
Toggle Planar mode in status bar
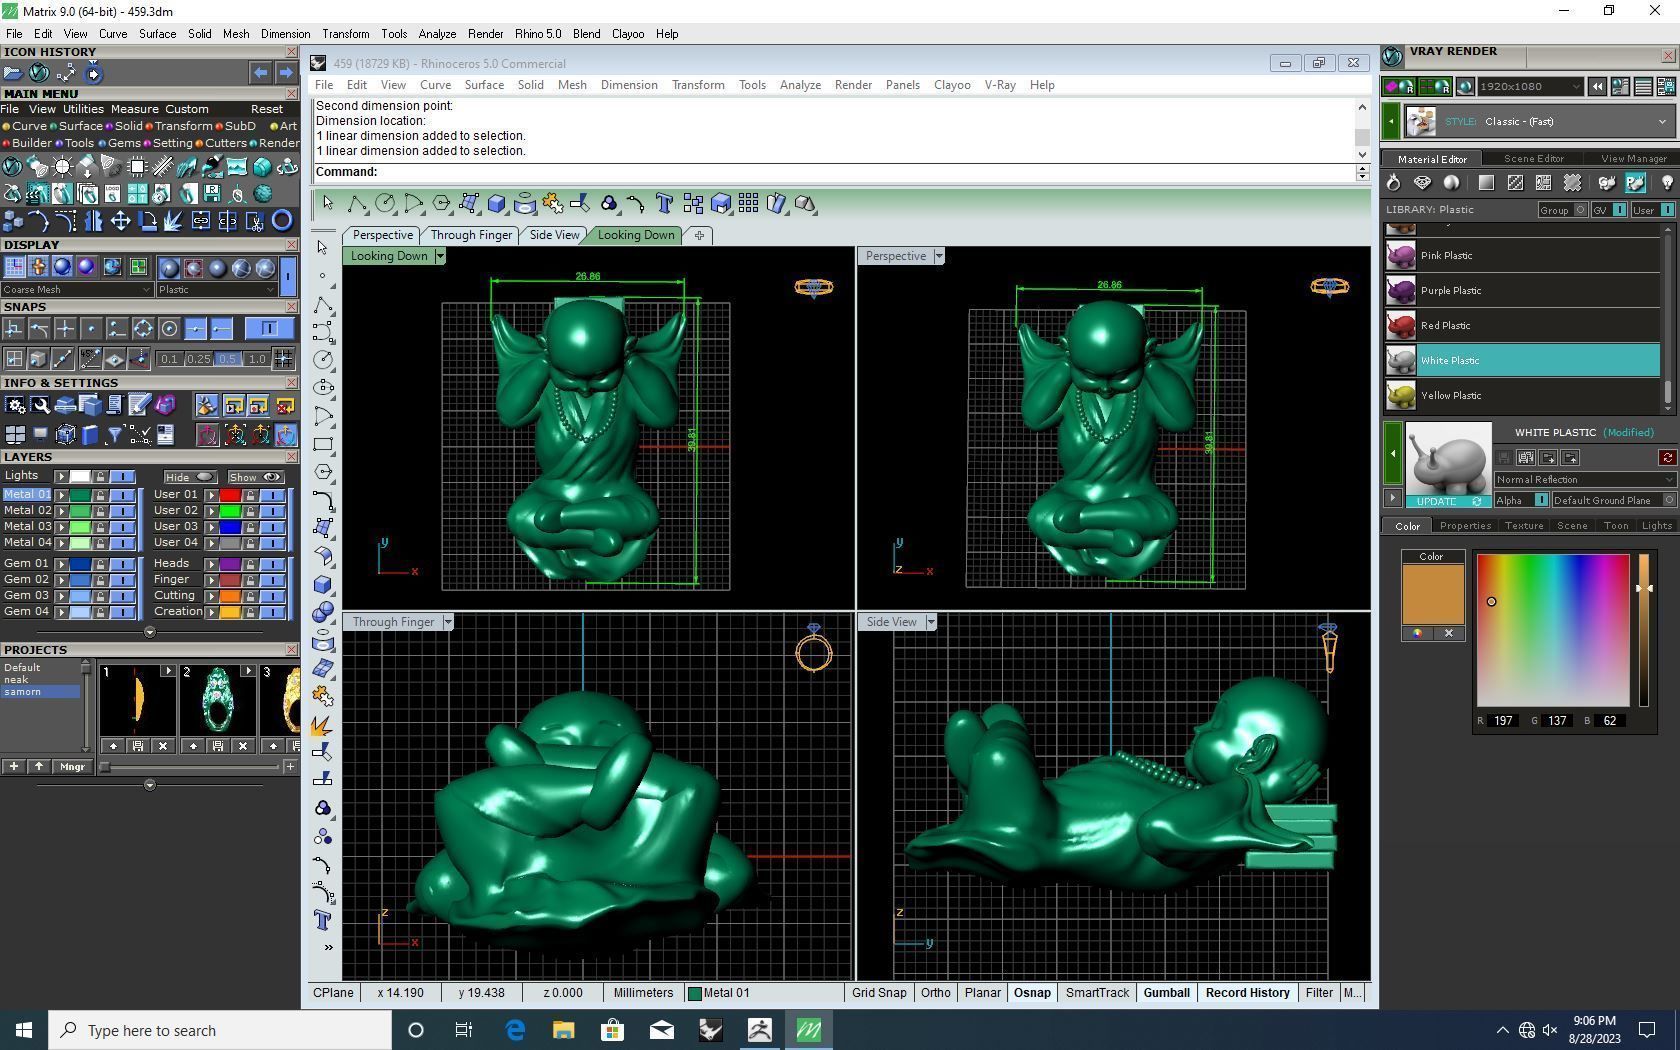(x=982, y=993)
